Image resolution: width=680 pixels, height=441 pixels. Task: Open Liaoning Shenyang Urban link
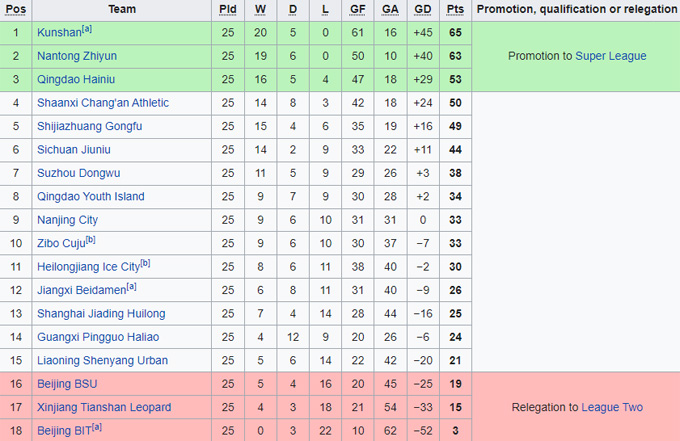[102, 361]
